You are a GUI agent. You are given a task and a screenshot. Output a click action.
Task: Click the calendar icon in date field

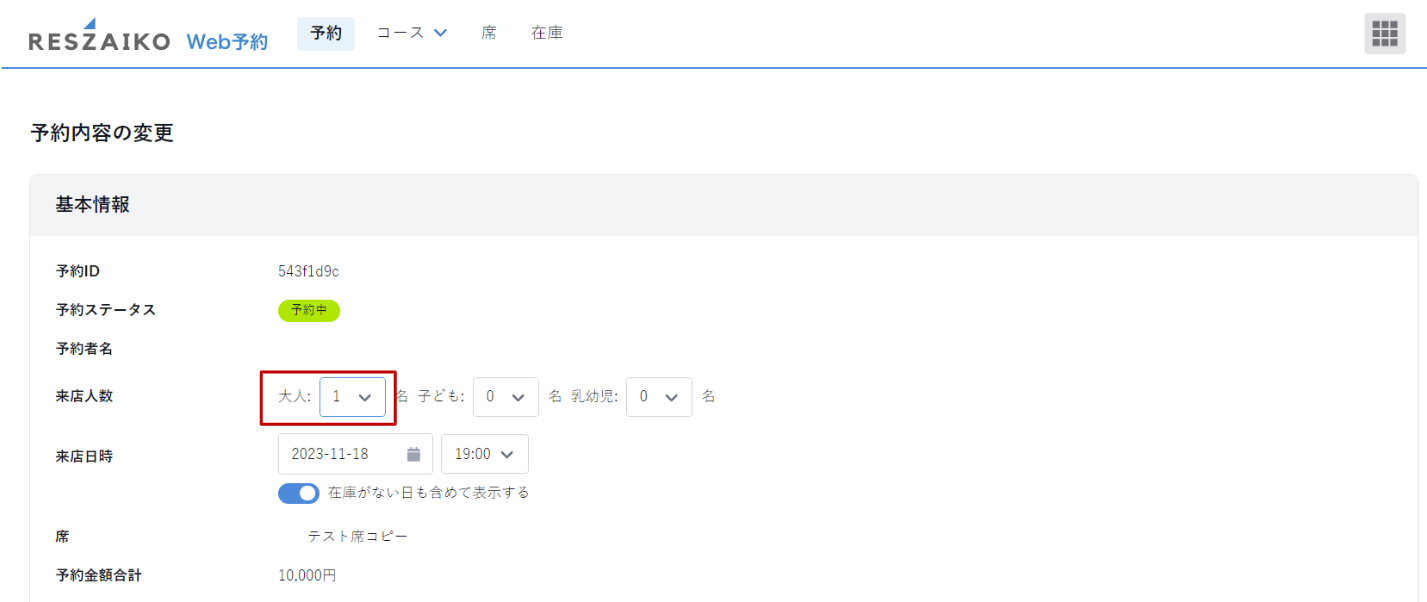coord(413,454)
